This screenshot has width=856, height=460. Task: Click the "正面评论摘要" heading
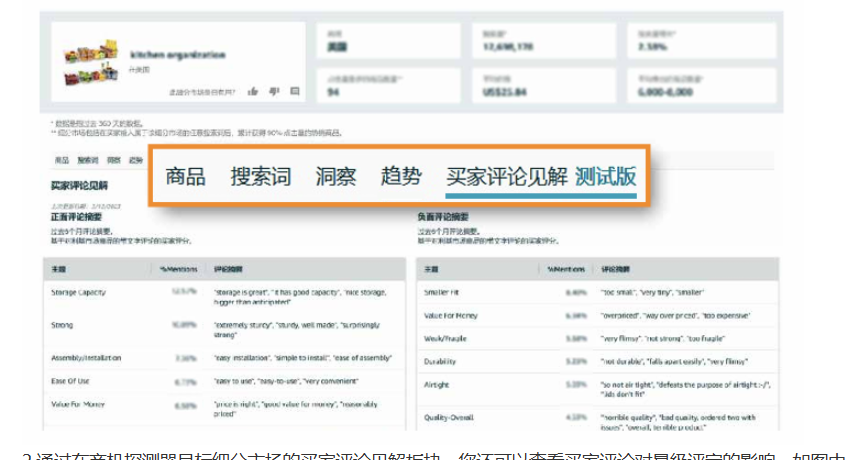[76, 217]
